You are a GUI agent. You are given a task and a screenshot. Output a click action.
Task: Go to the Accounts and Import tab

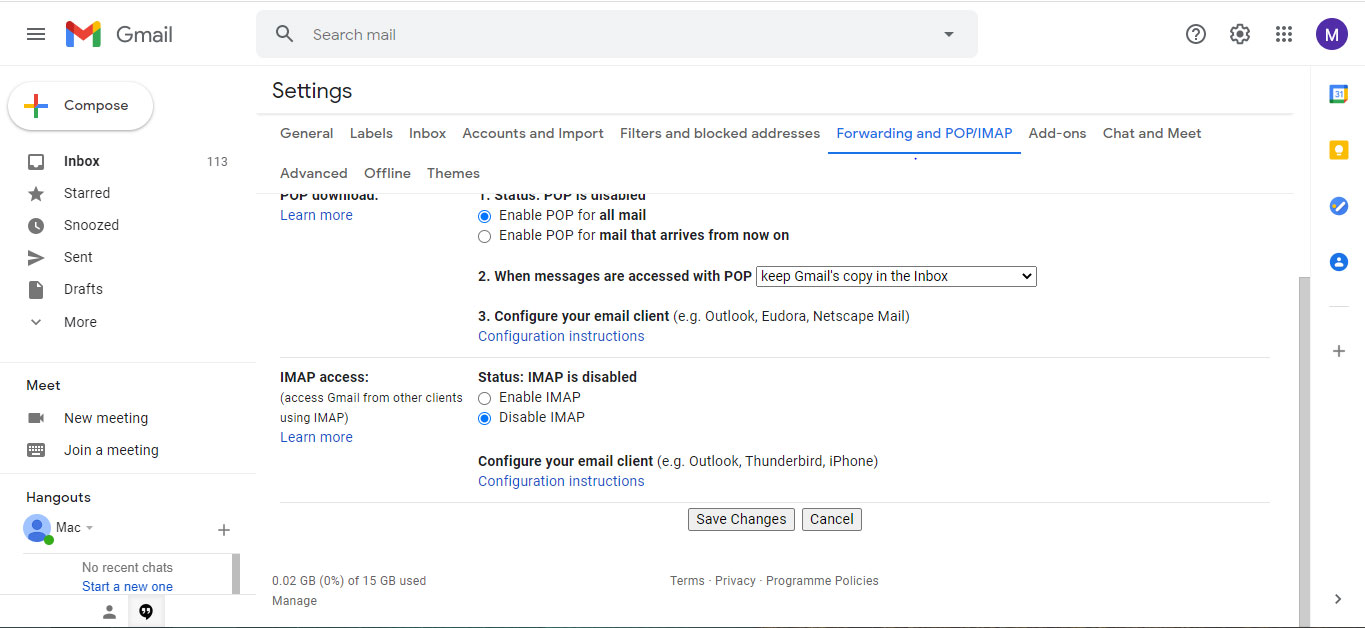pyautogui.click(x=532, y=133)
